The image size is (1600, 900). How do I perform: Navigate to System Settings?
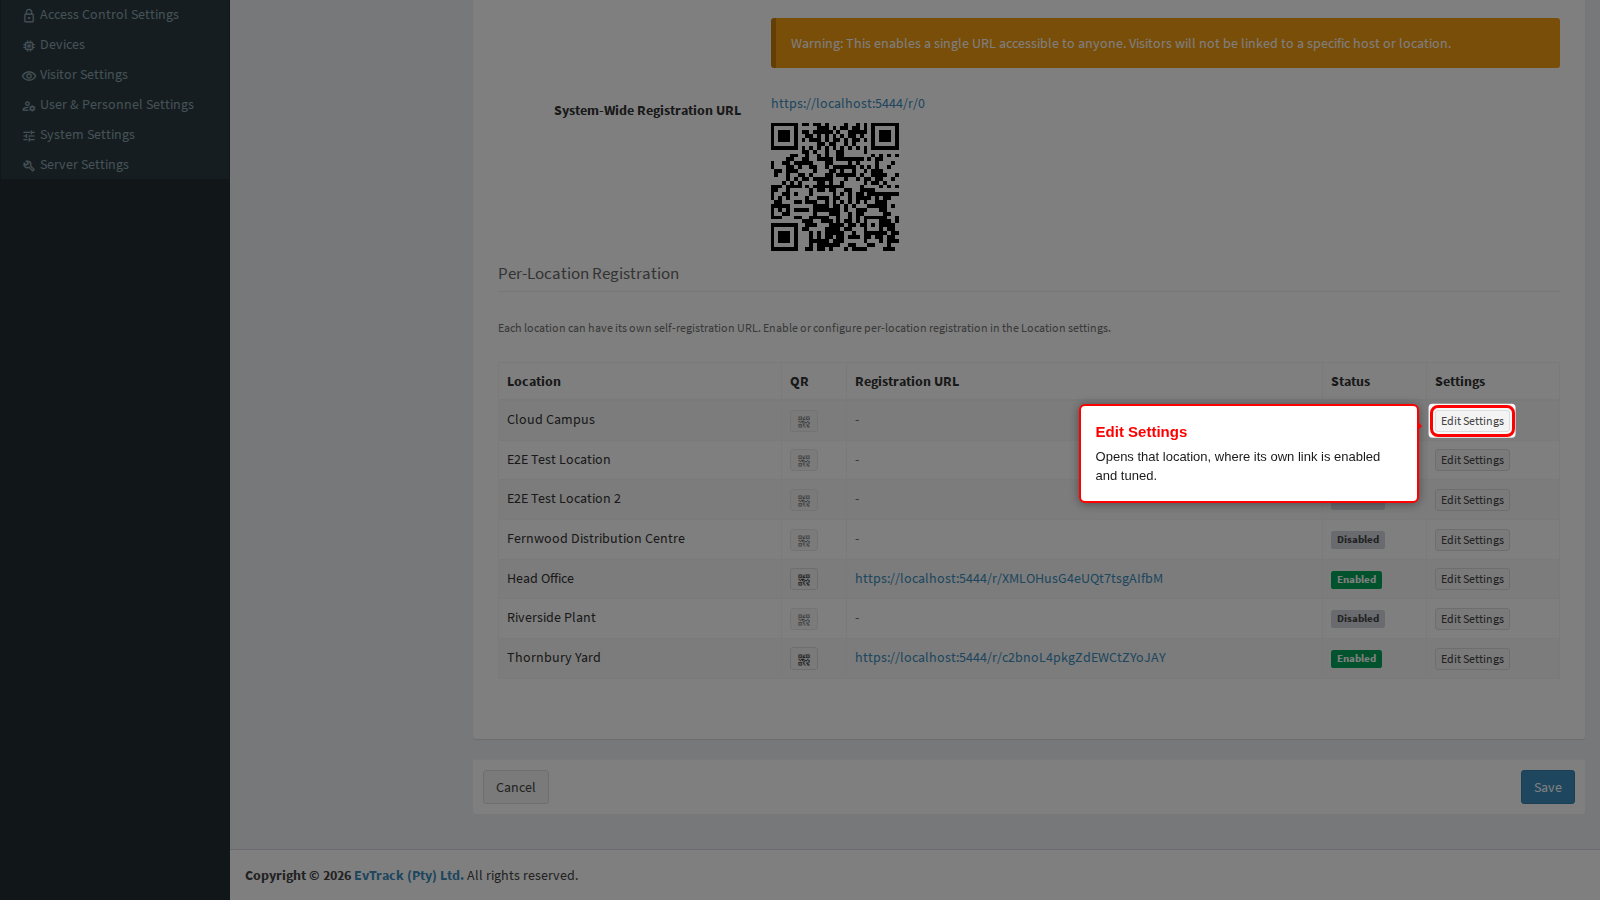point(78,135)
